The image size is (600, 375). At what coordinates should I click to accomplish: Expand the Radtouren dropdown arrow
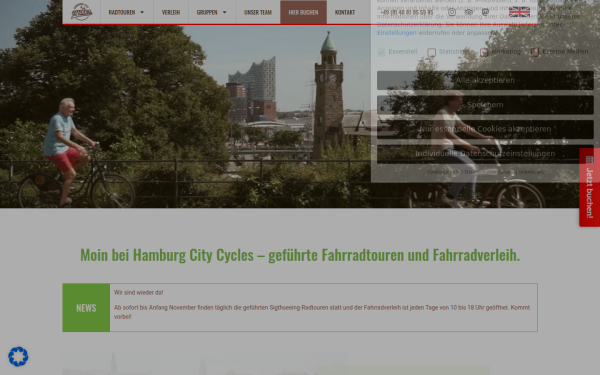point(142,12)
